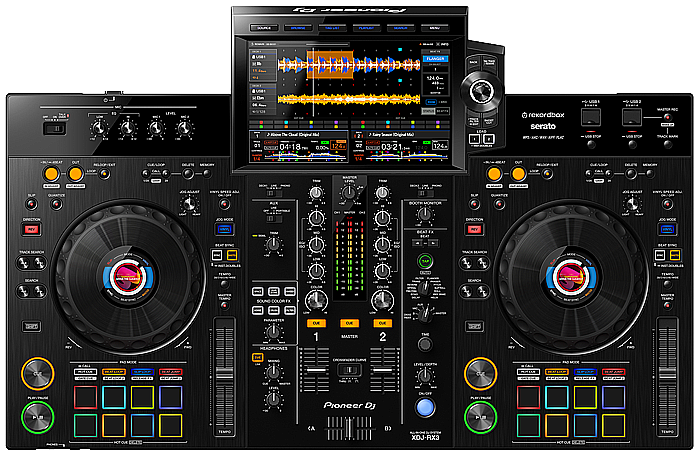Enable MASTER TEMPO on the left deck

point(225,305)
